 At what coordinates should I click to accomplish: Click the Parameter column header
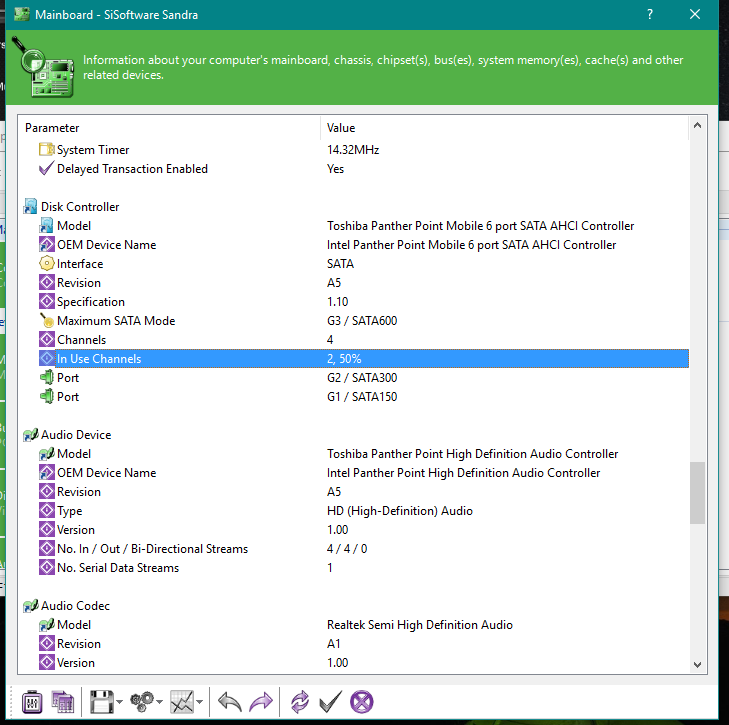[171, 128]
